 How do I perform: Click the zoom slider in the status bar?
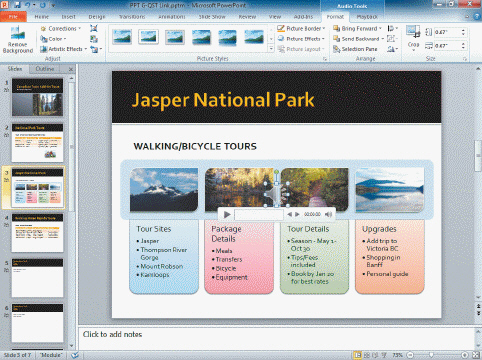431,355
